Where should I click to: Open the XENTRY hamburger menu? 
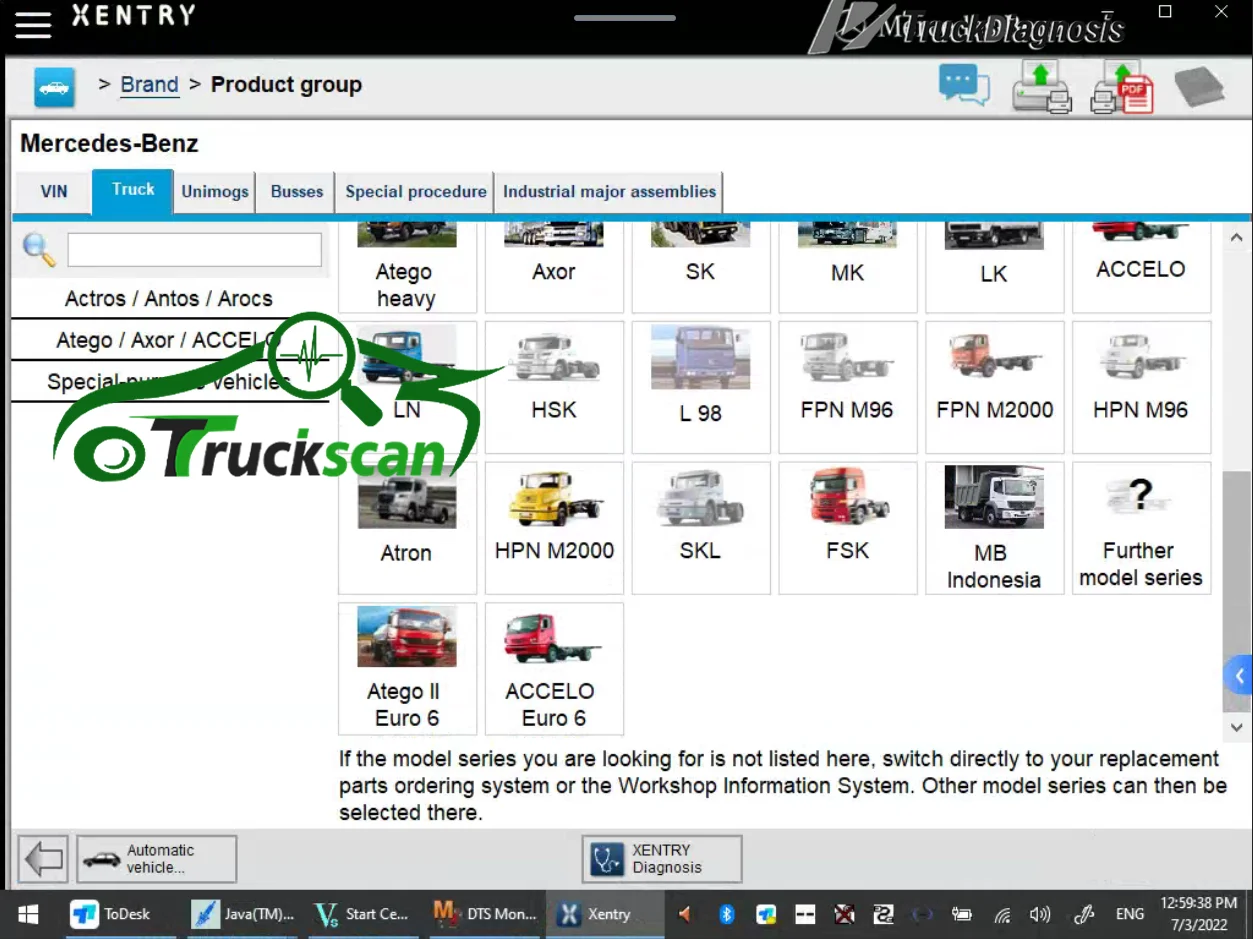click(33, 24)
